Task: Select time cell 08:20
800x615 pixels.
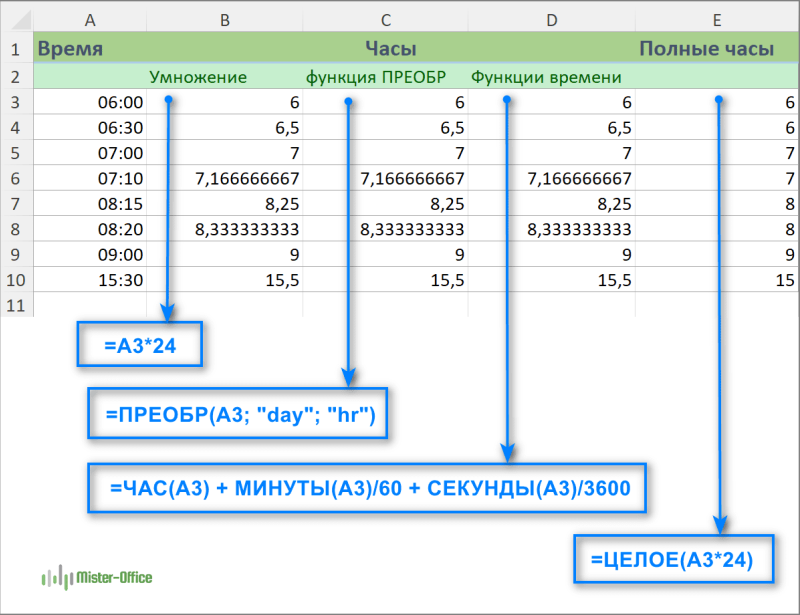Action: pos(90,229)
